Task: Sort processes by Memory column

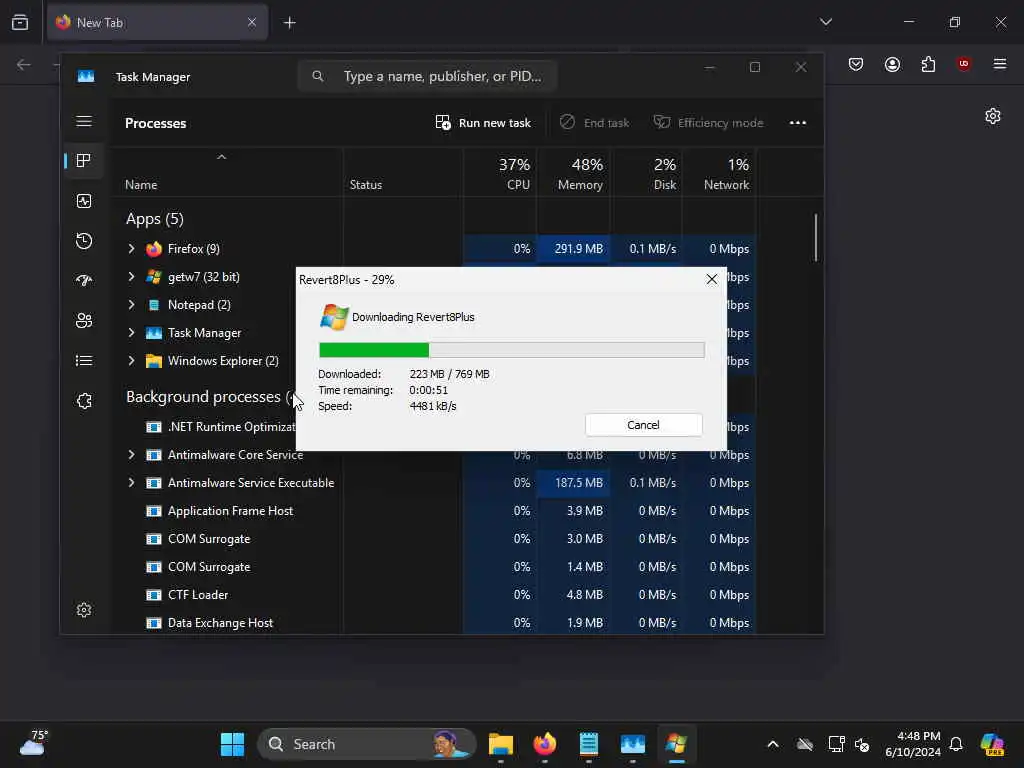Action: [x=573, y=173]
